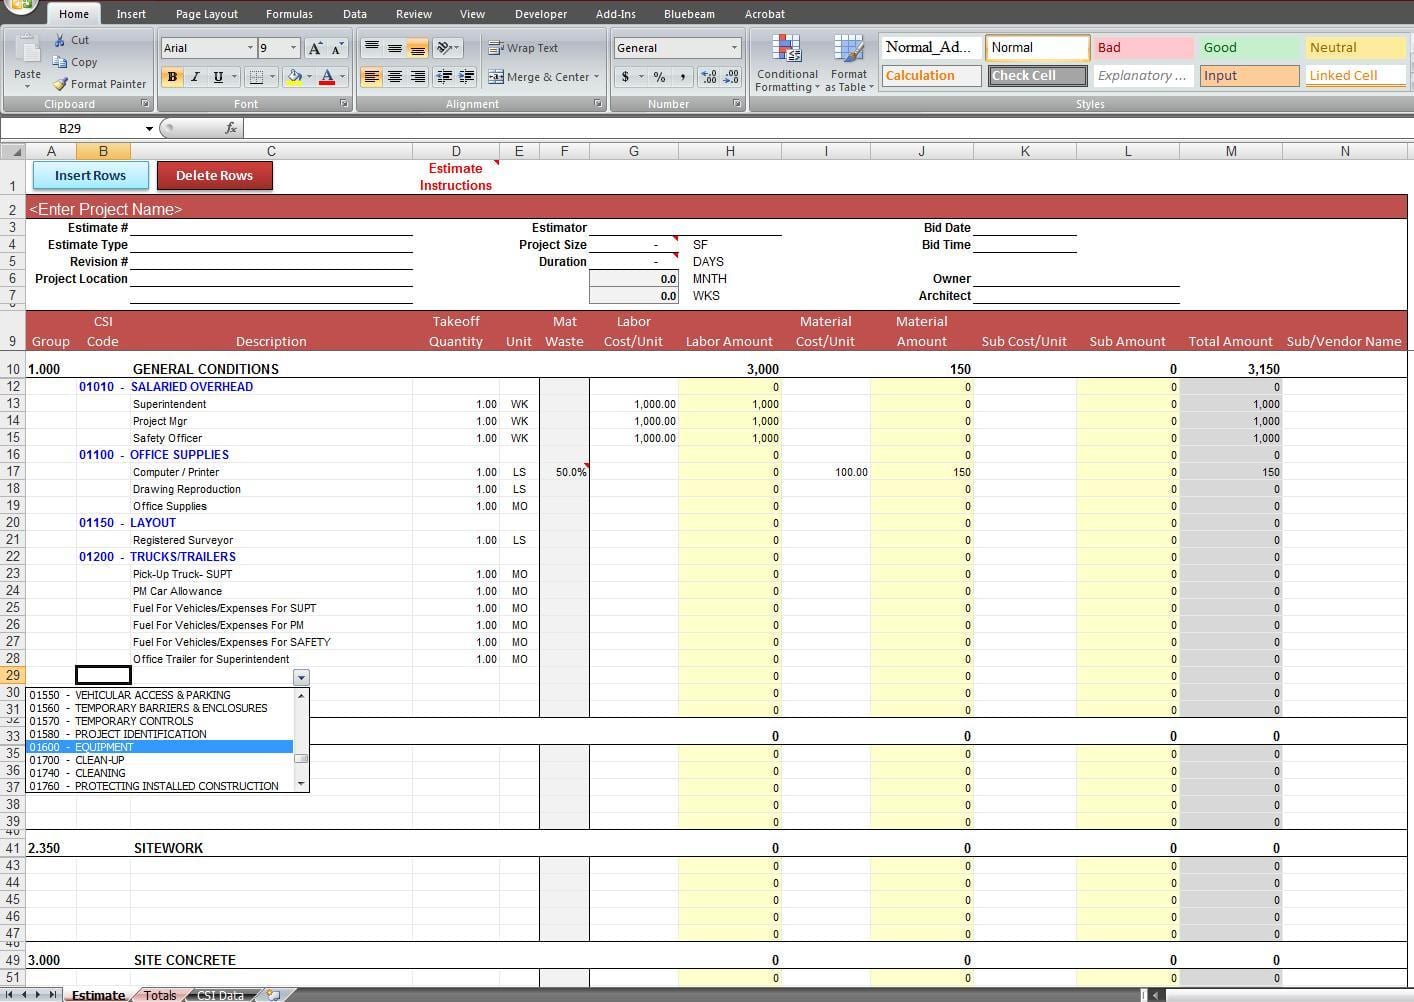Screen dimensions: 1414x1002
Task: Click the Insert Rows button
Action: point(90,175)
